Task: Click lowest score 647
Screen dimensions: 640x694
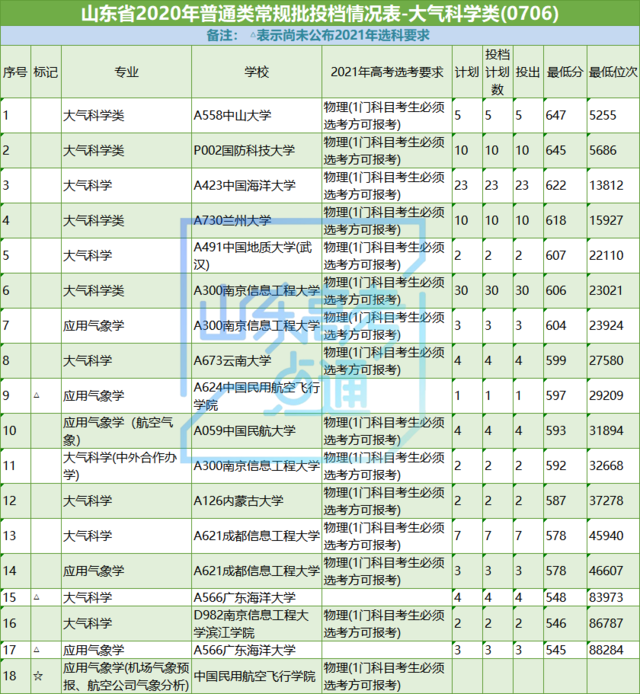Action: click(555, 116)
